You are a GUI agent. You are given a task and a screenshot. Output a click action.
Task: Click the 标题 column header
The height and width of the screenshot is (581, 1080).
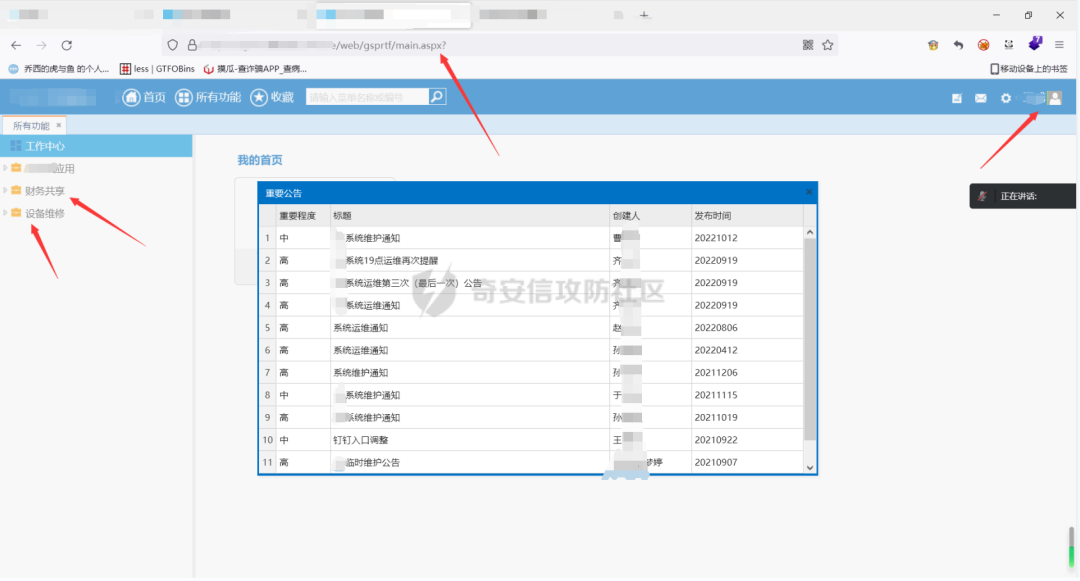pyautogui.click(x=470, y=215)
